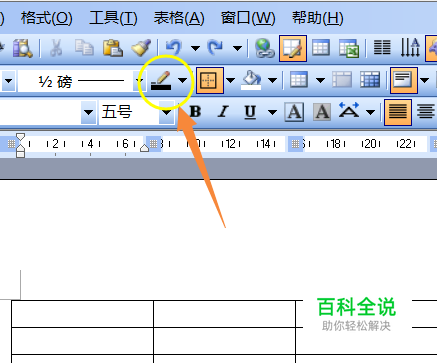This screenshot has height=363, width=437.
Task: Click the right indent marker on ruler
Action: click(144, 148)
